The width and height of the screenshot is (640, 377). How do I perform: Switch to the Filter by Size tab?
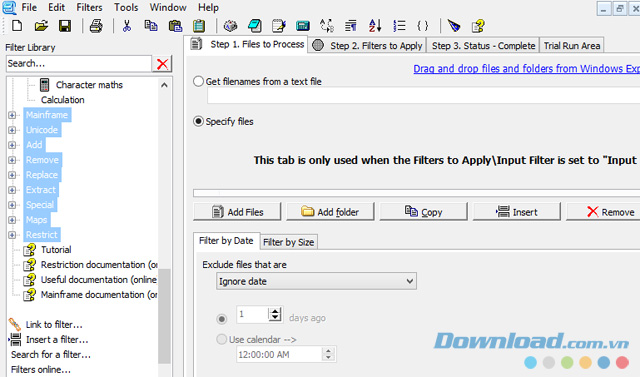pyautogui.click(x=289, y=242)
